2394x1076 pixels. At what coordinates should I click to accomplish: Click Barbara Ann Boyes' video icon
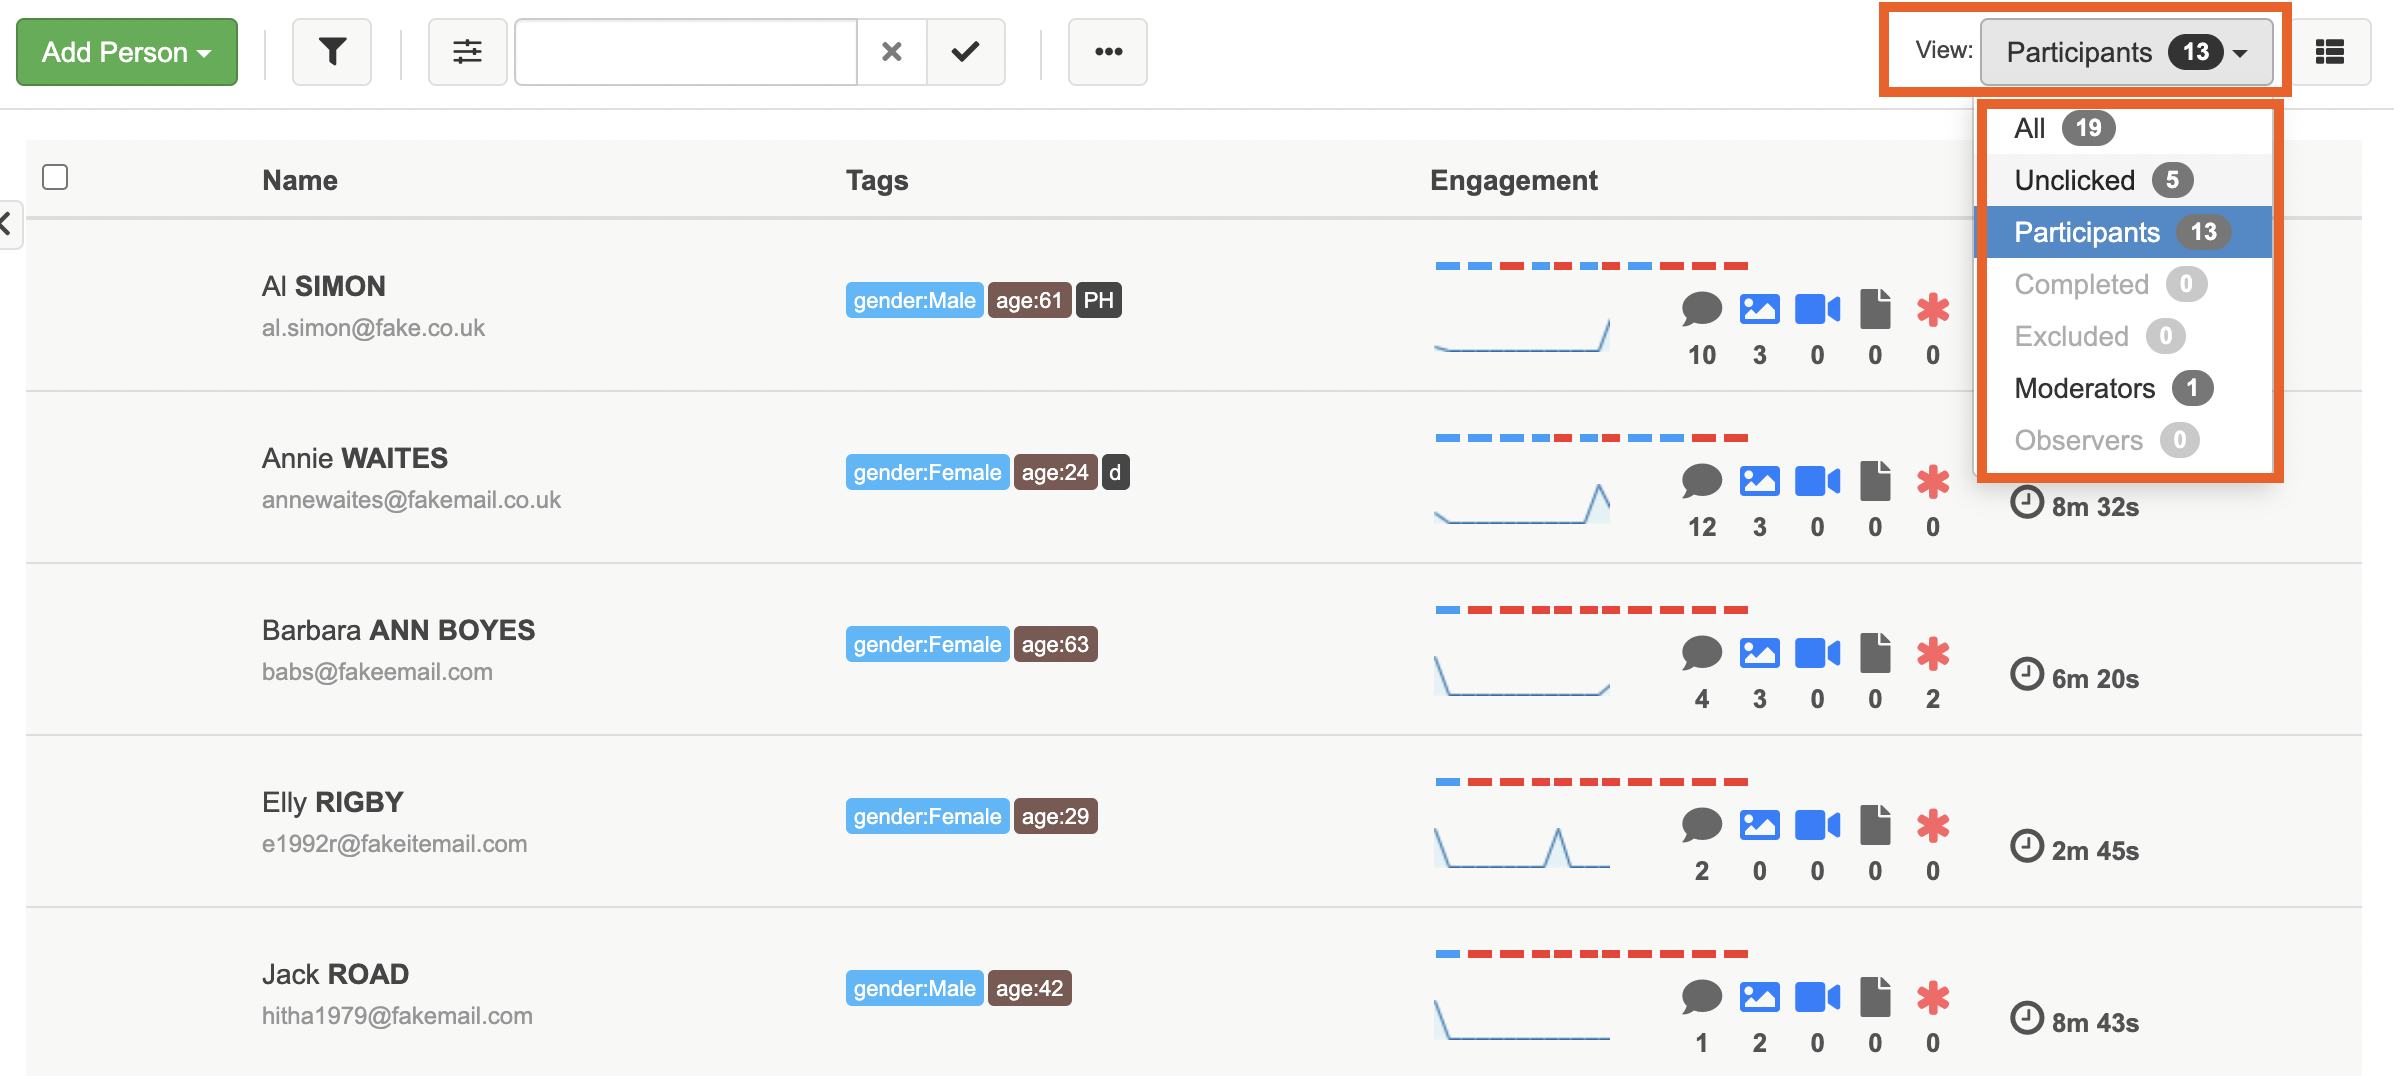pos(1817,654)
